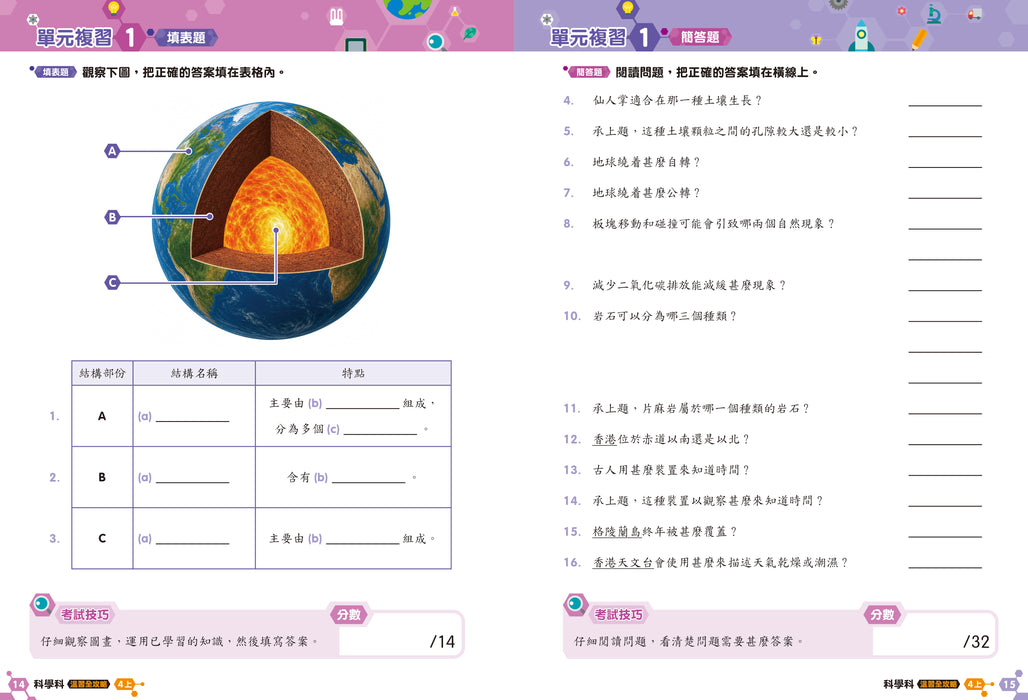Click the blank after 分為多個 (c)
Screen dimensions: 1028x700
[380, 430]
